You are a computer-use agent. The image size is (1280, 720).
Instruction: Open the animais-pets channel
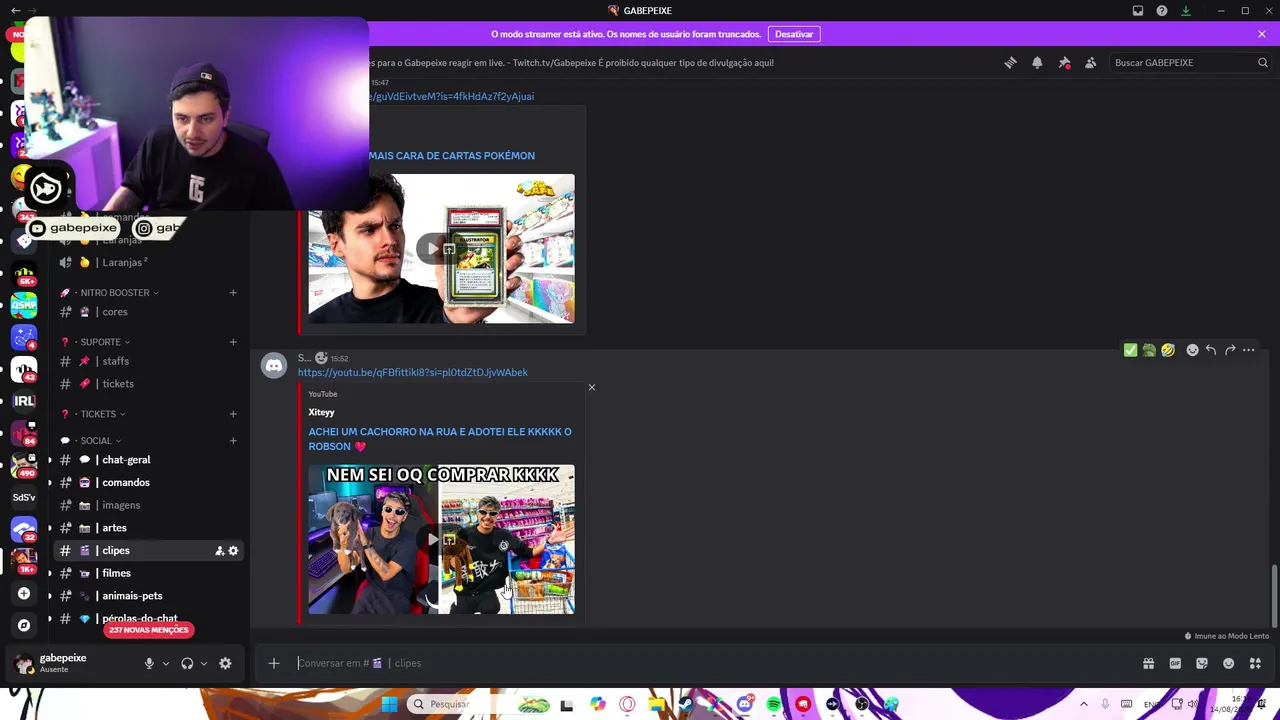pyautogui.click(x=148, y=596)
